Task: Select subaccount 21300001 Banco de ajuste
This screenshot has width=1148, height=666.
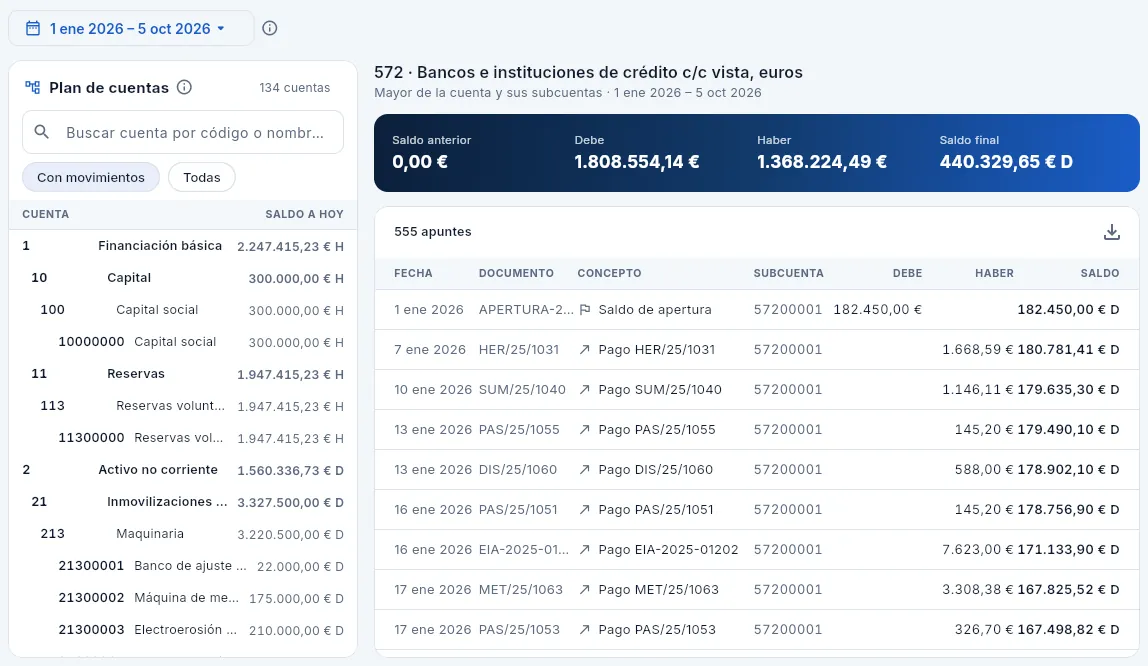Action: (183, 566)
